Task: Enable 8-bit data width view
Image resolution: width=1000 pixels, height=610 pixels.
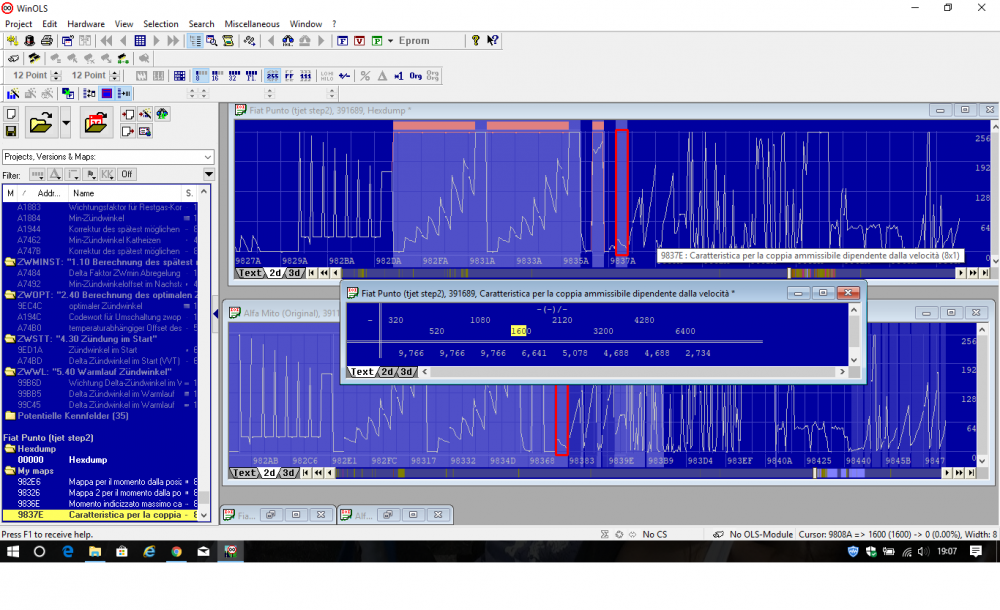Action: coord(201,76)
